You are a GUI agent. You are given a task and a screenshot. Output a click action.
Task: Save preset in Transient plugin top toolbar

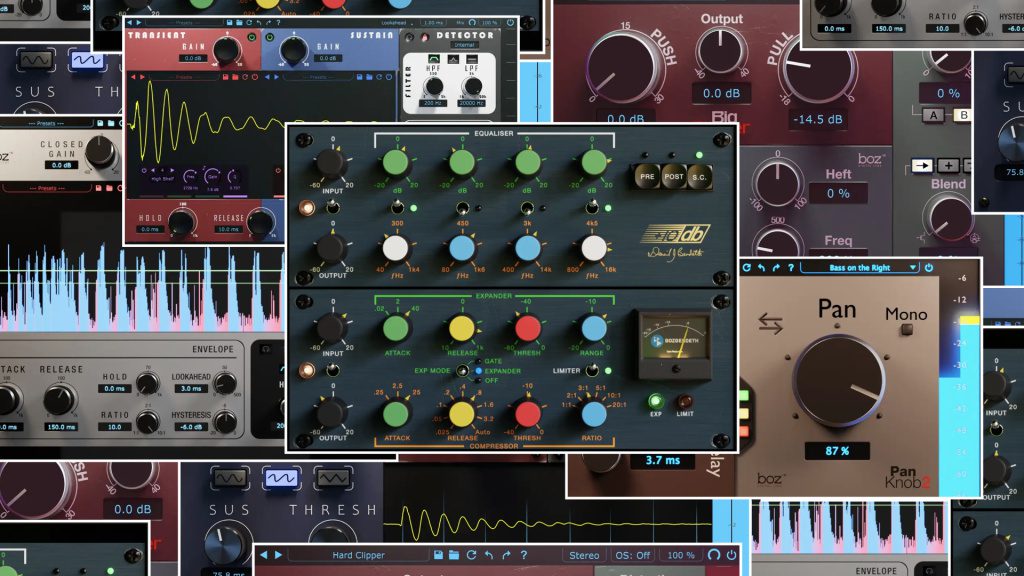coord(229,23)
